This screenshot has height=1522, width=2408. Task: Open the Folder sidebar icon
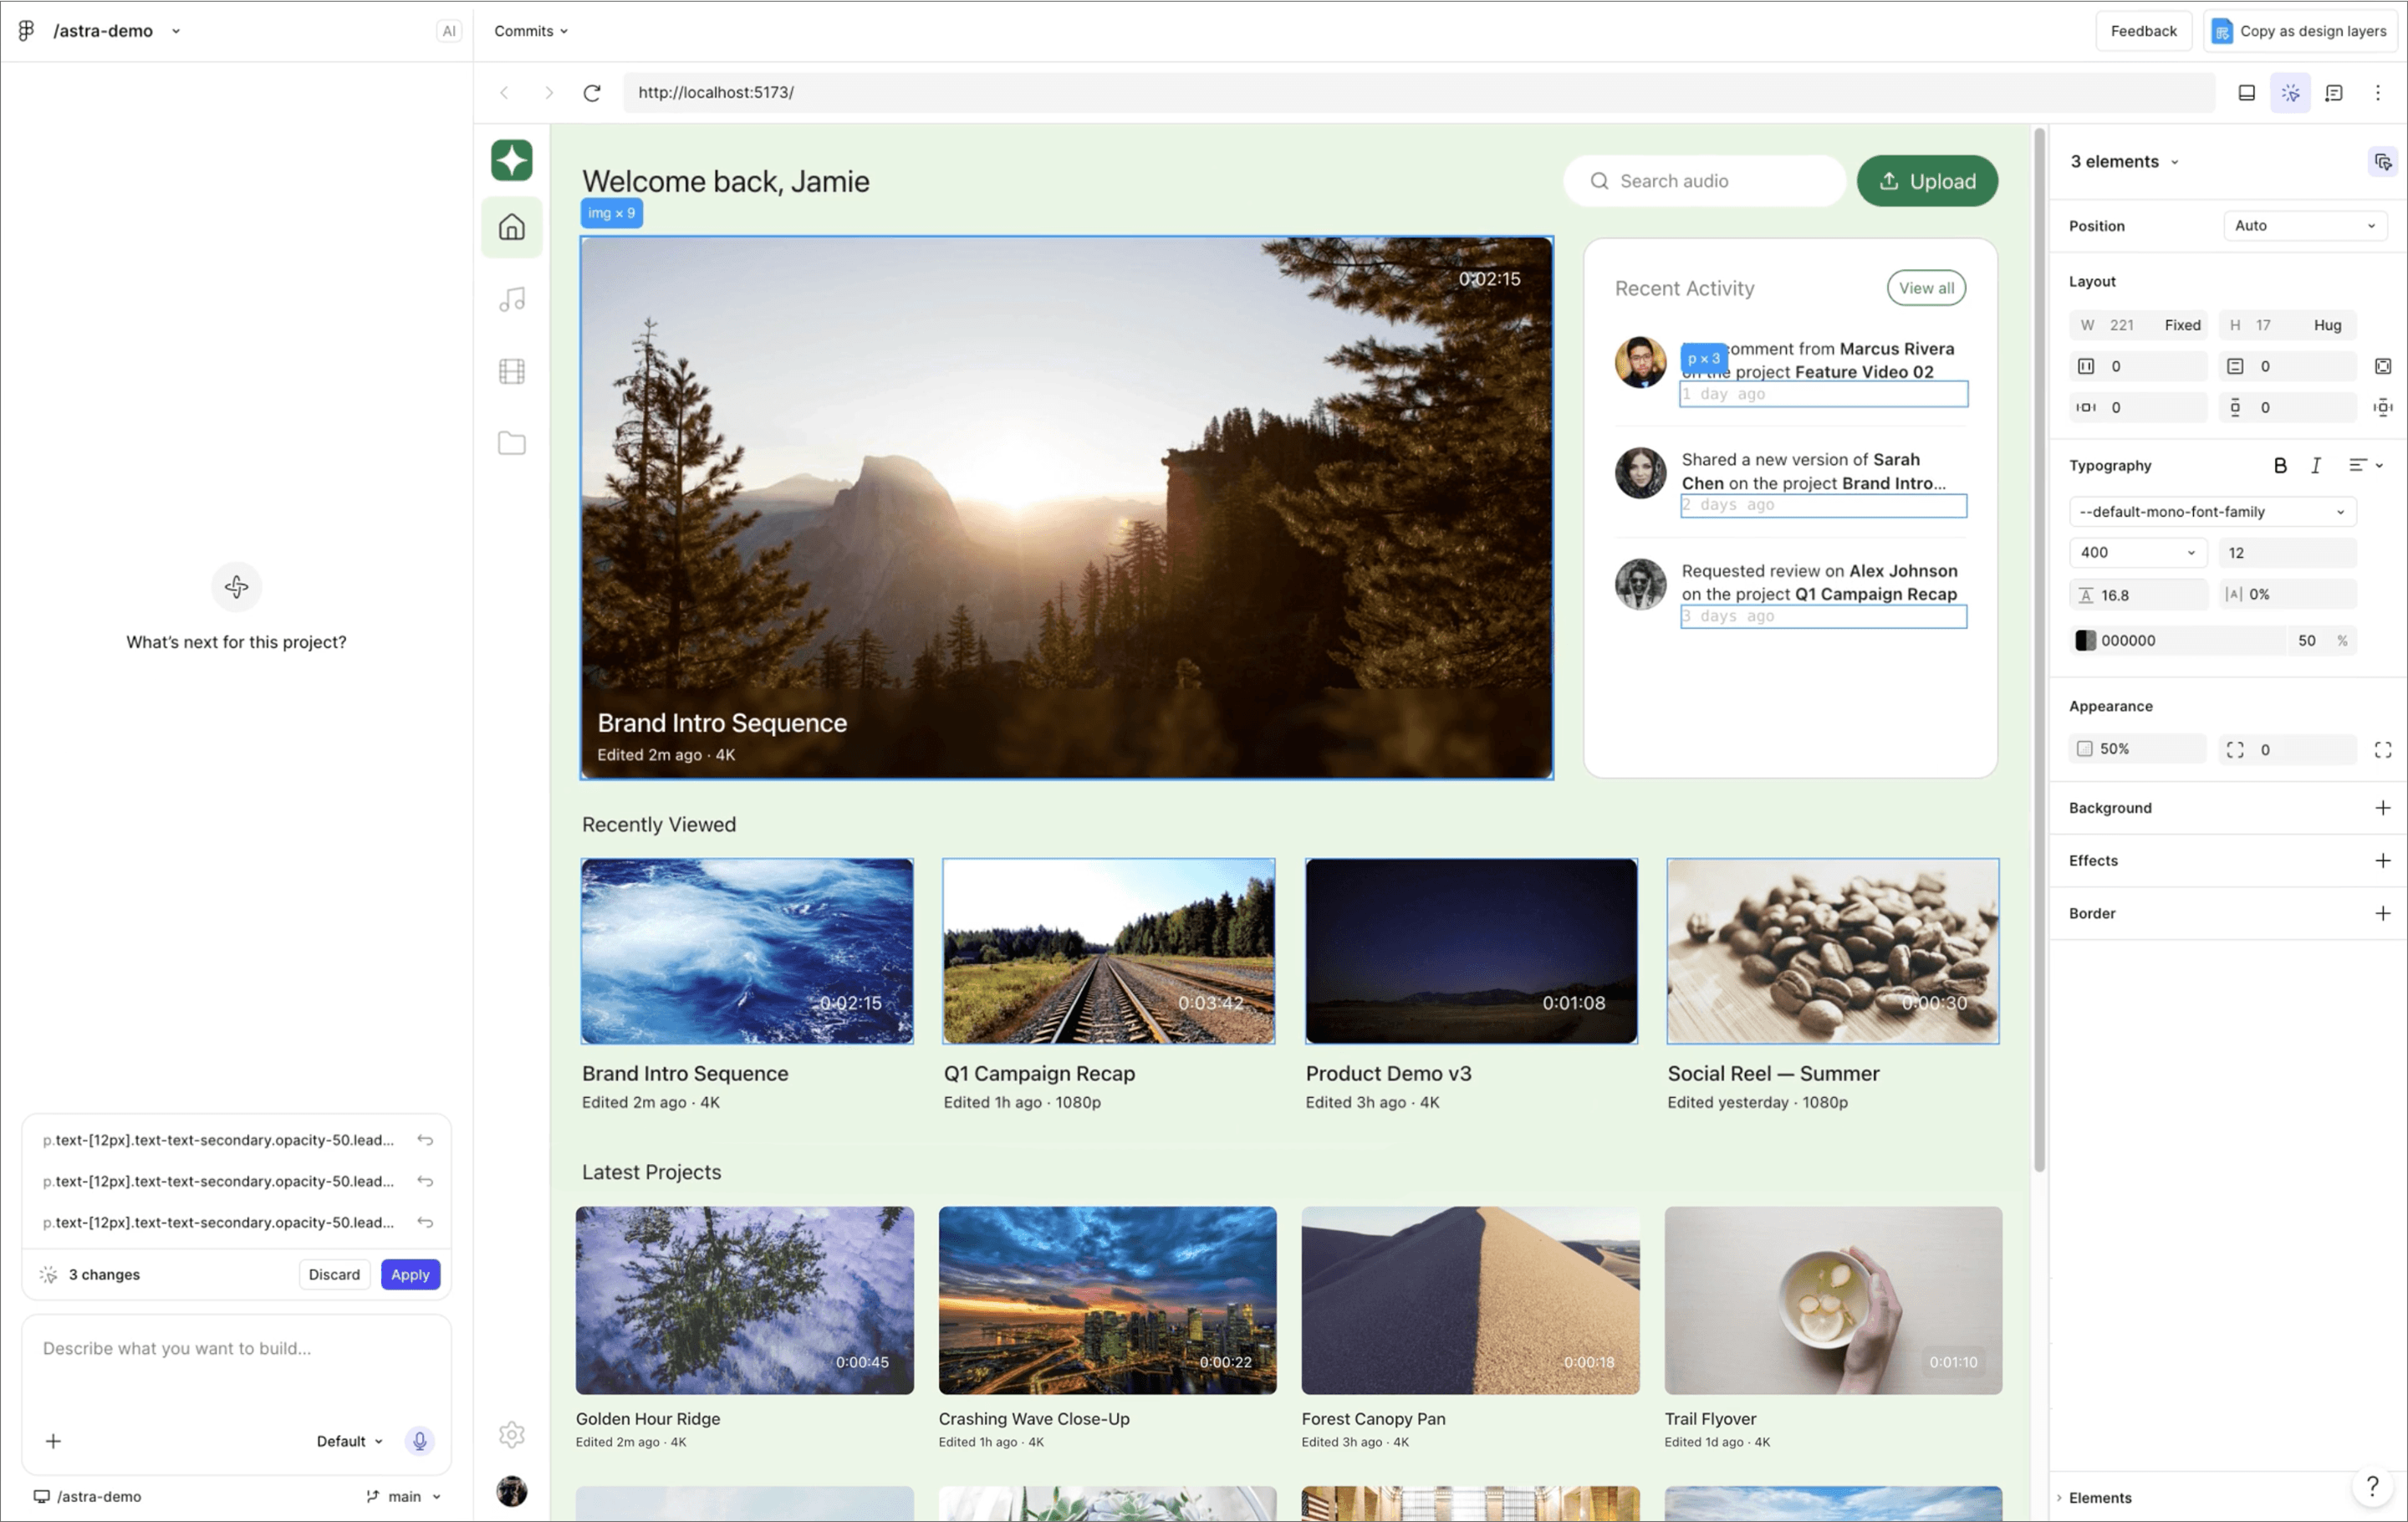(x=512, y=443)
